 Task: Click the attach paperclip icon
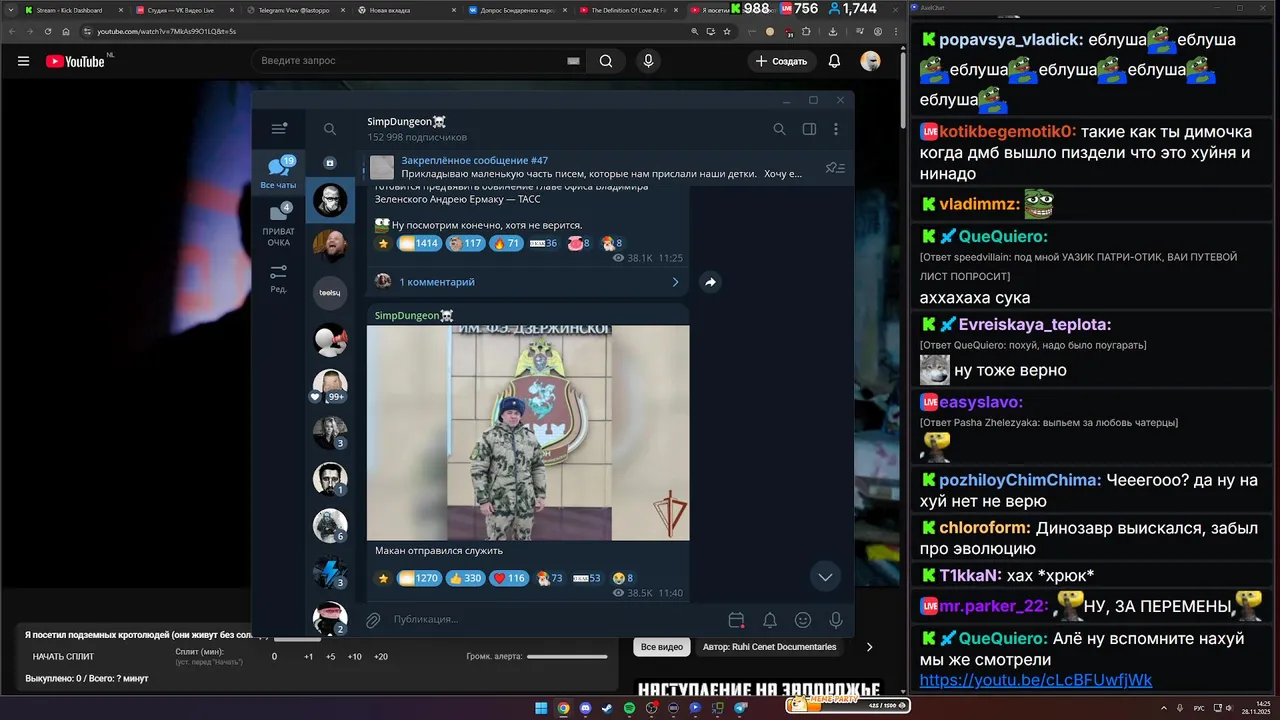373,620
